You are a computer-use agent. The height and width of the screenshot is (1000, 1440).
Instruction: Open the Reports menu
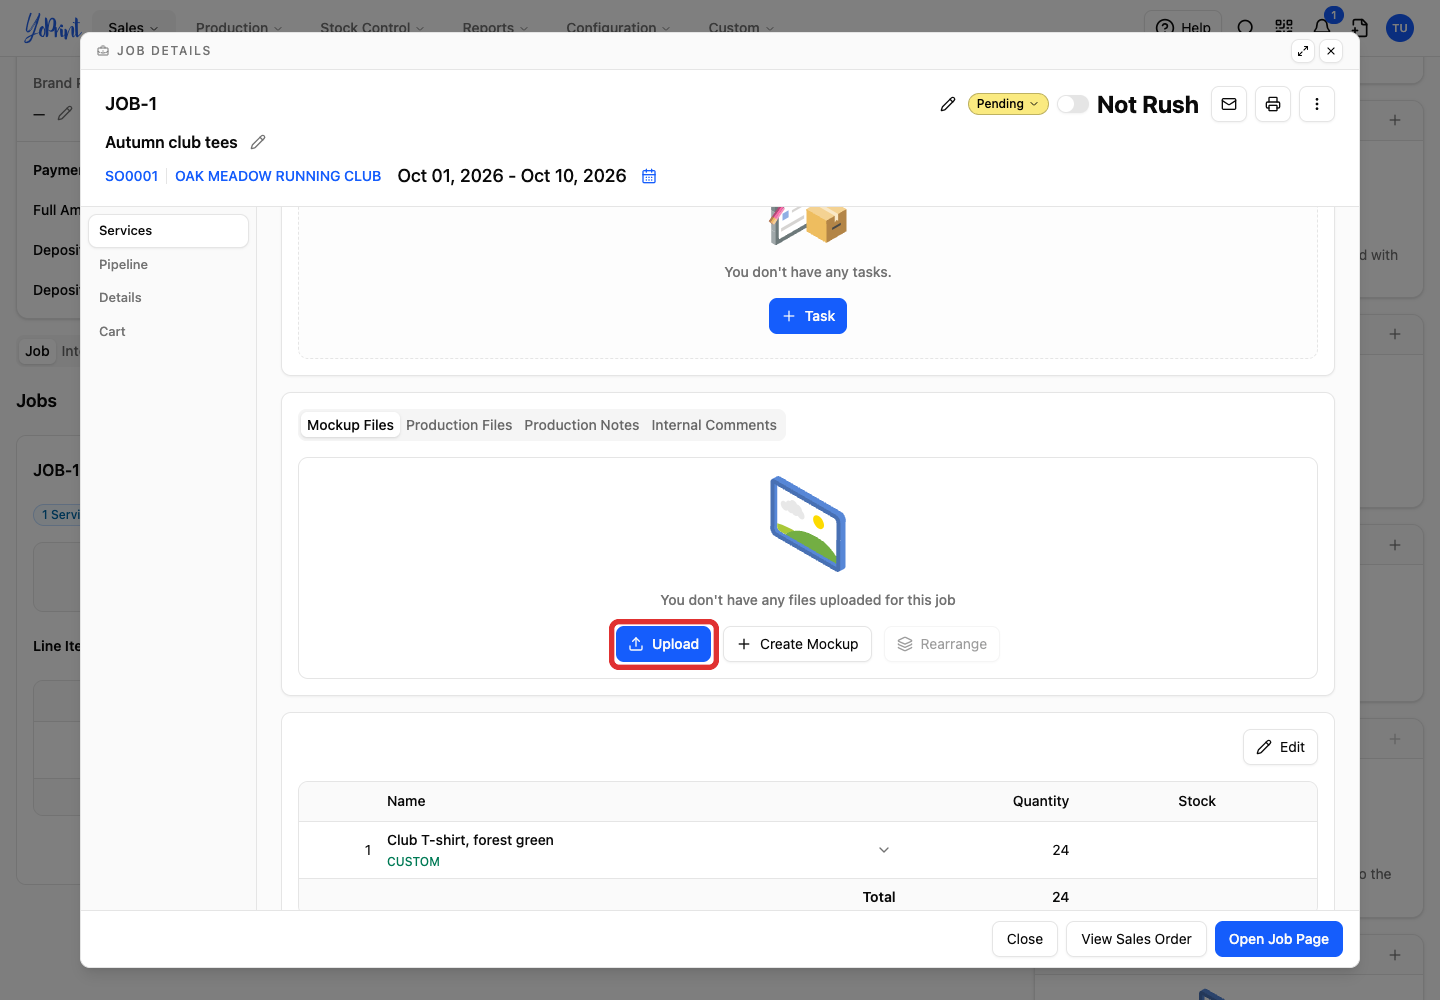(495, 27)
